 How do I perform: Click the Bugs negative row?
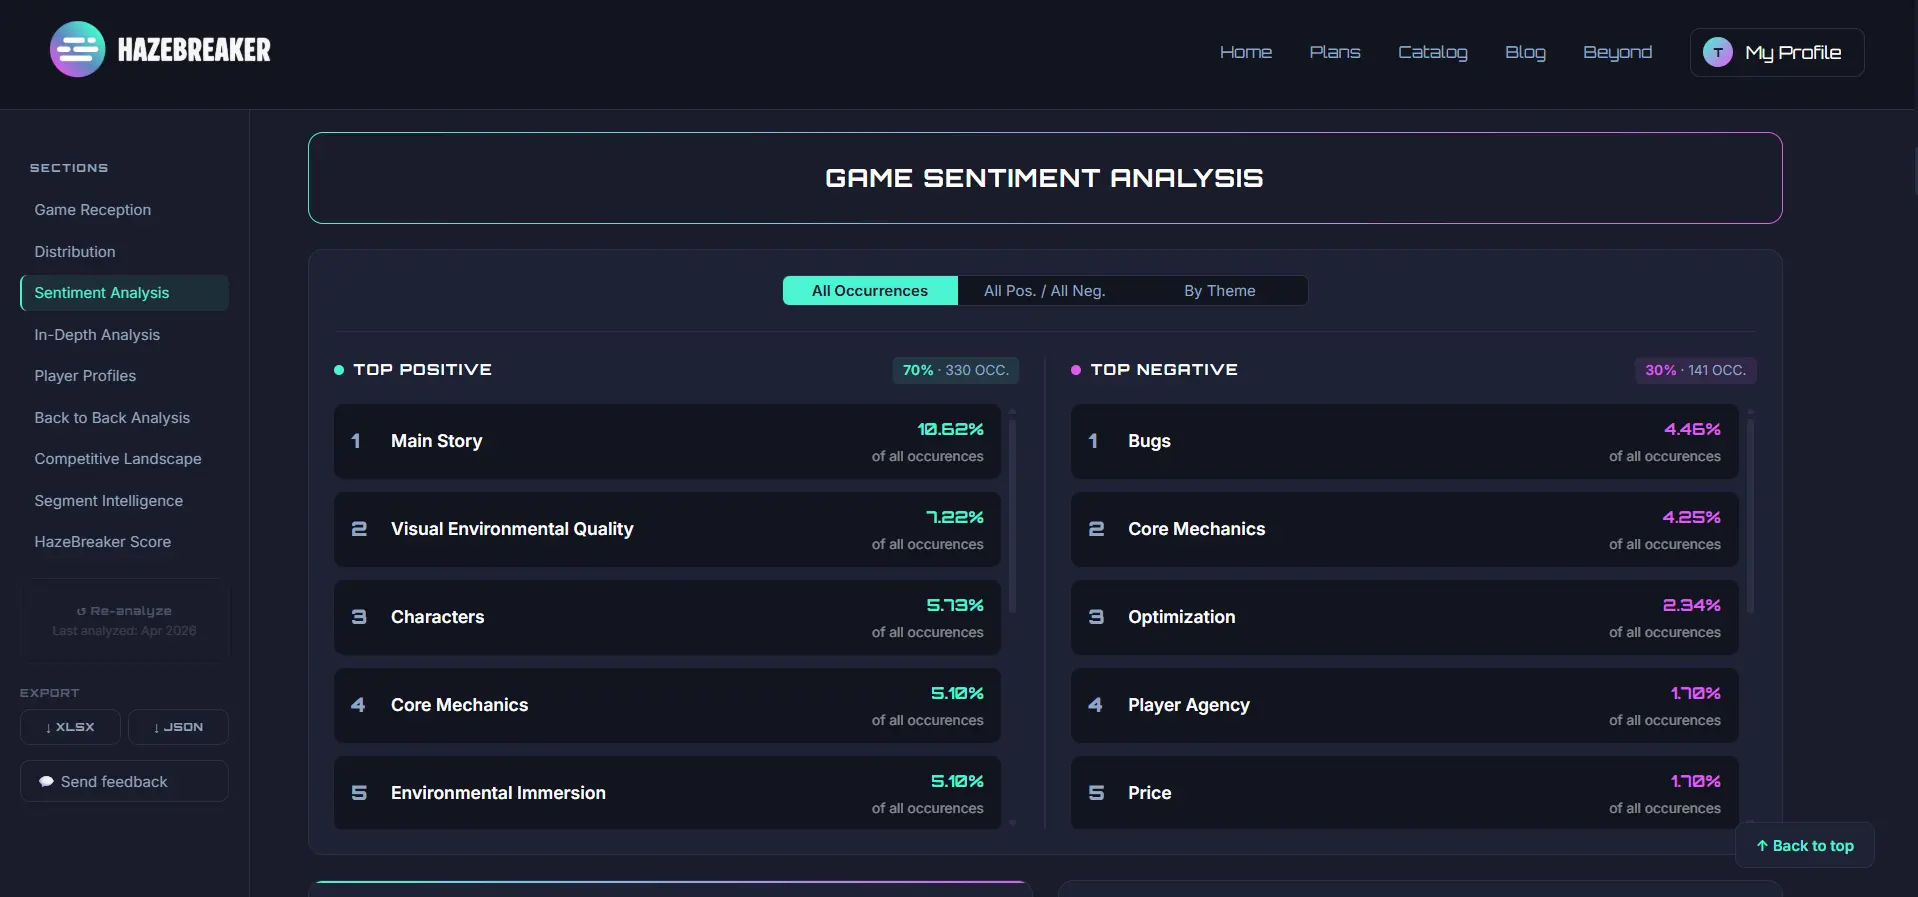pos(1404,441)
